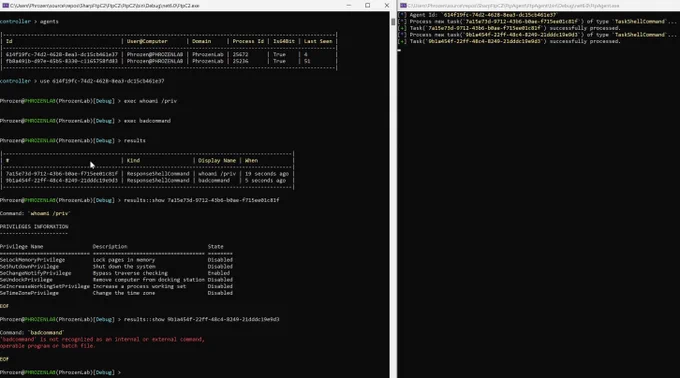Viewport: 680px width, 378px height.
Task: Click the 'Kind' column header
Action: tap(133, 160)
